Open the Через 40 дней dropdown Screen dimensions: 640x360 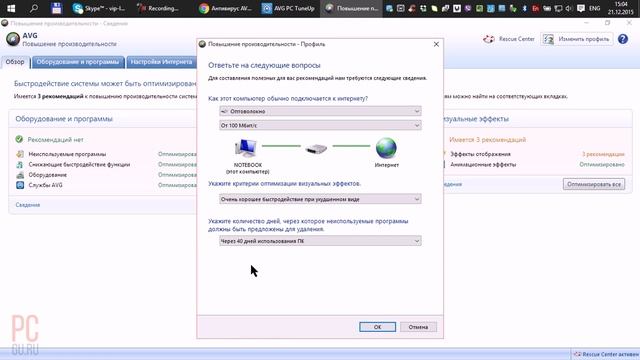coord(320,241)
